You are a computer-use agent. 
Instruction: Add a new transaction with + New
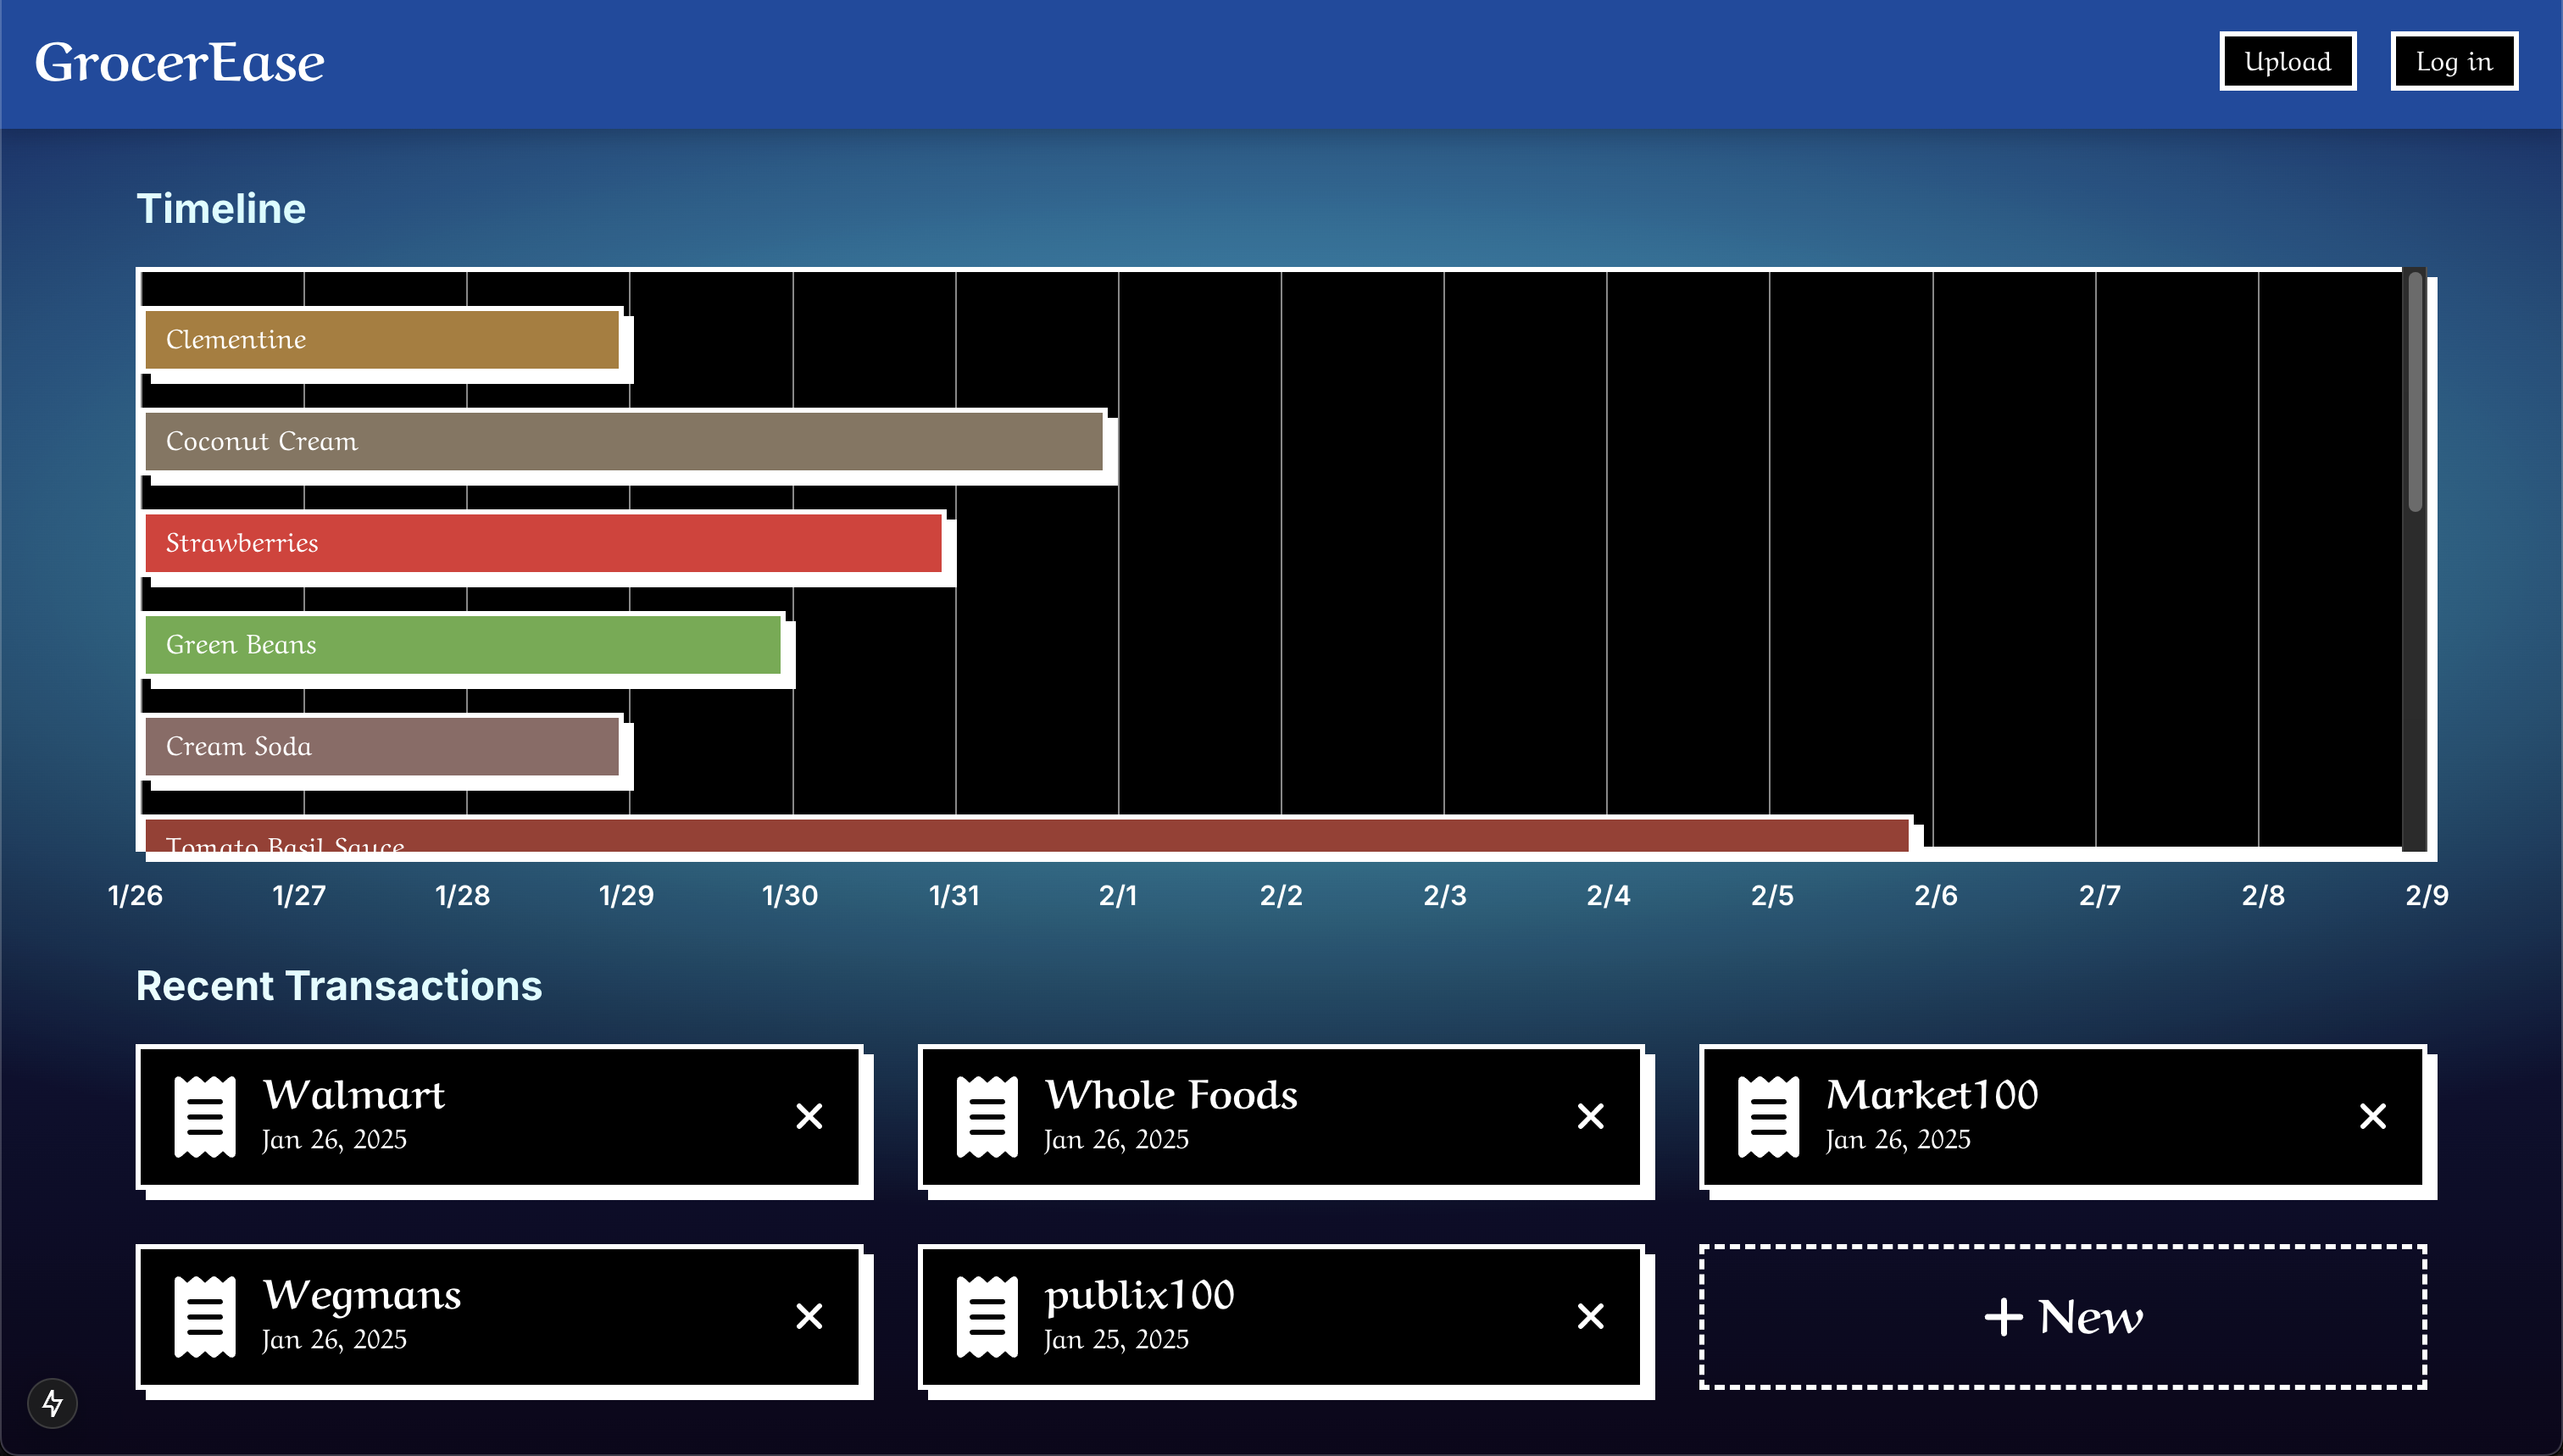(x=2063, y=1316)
